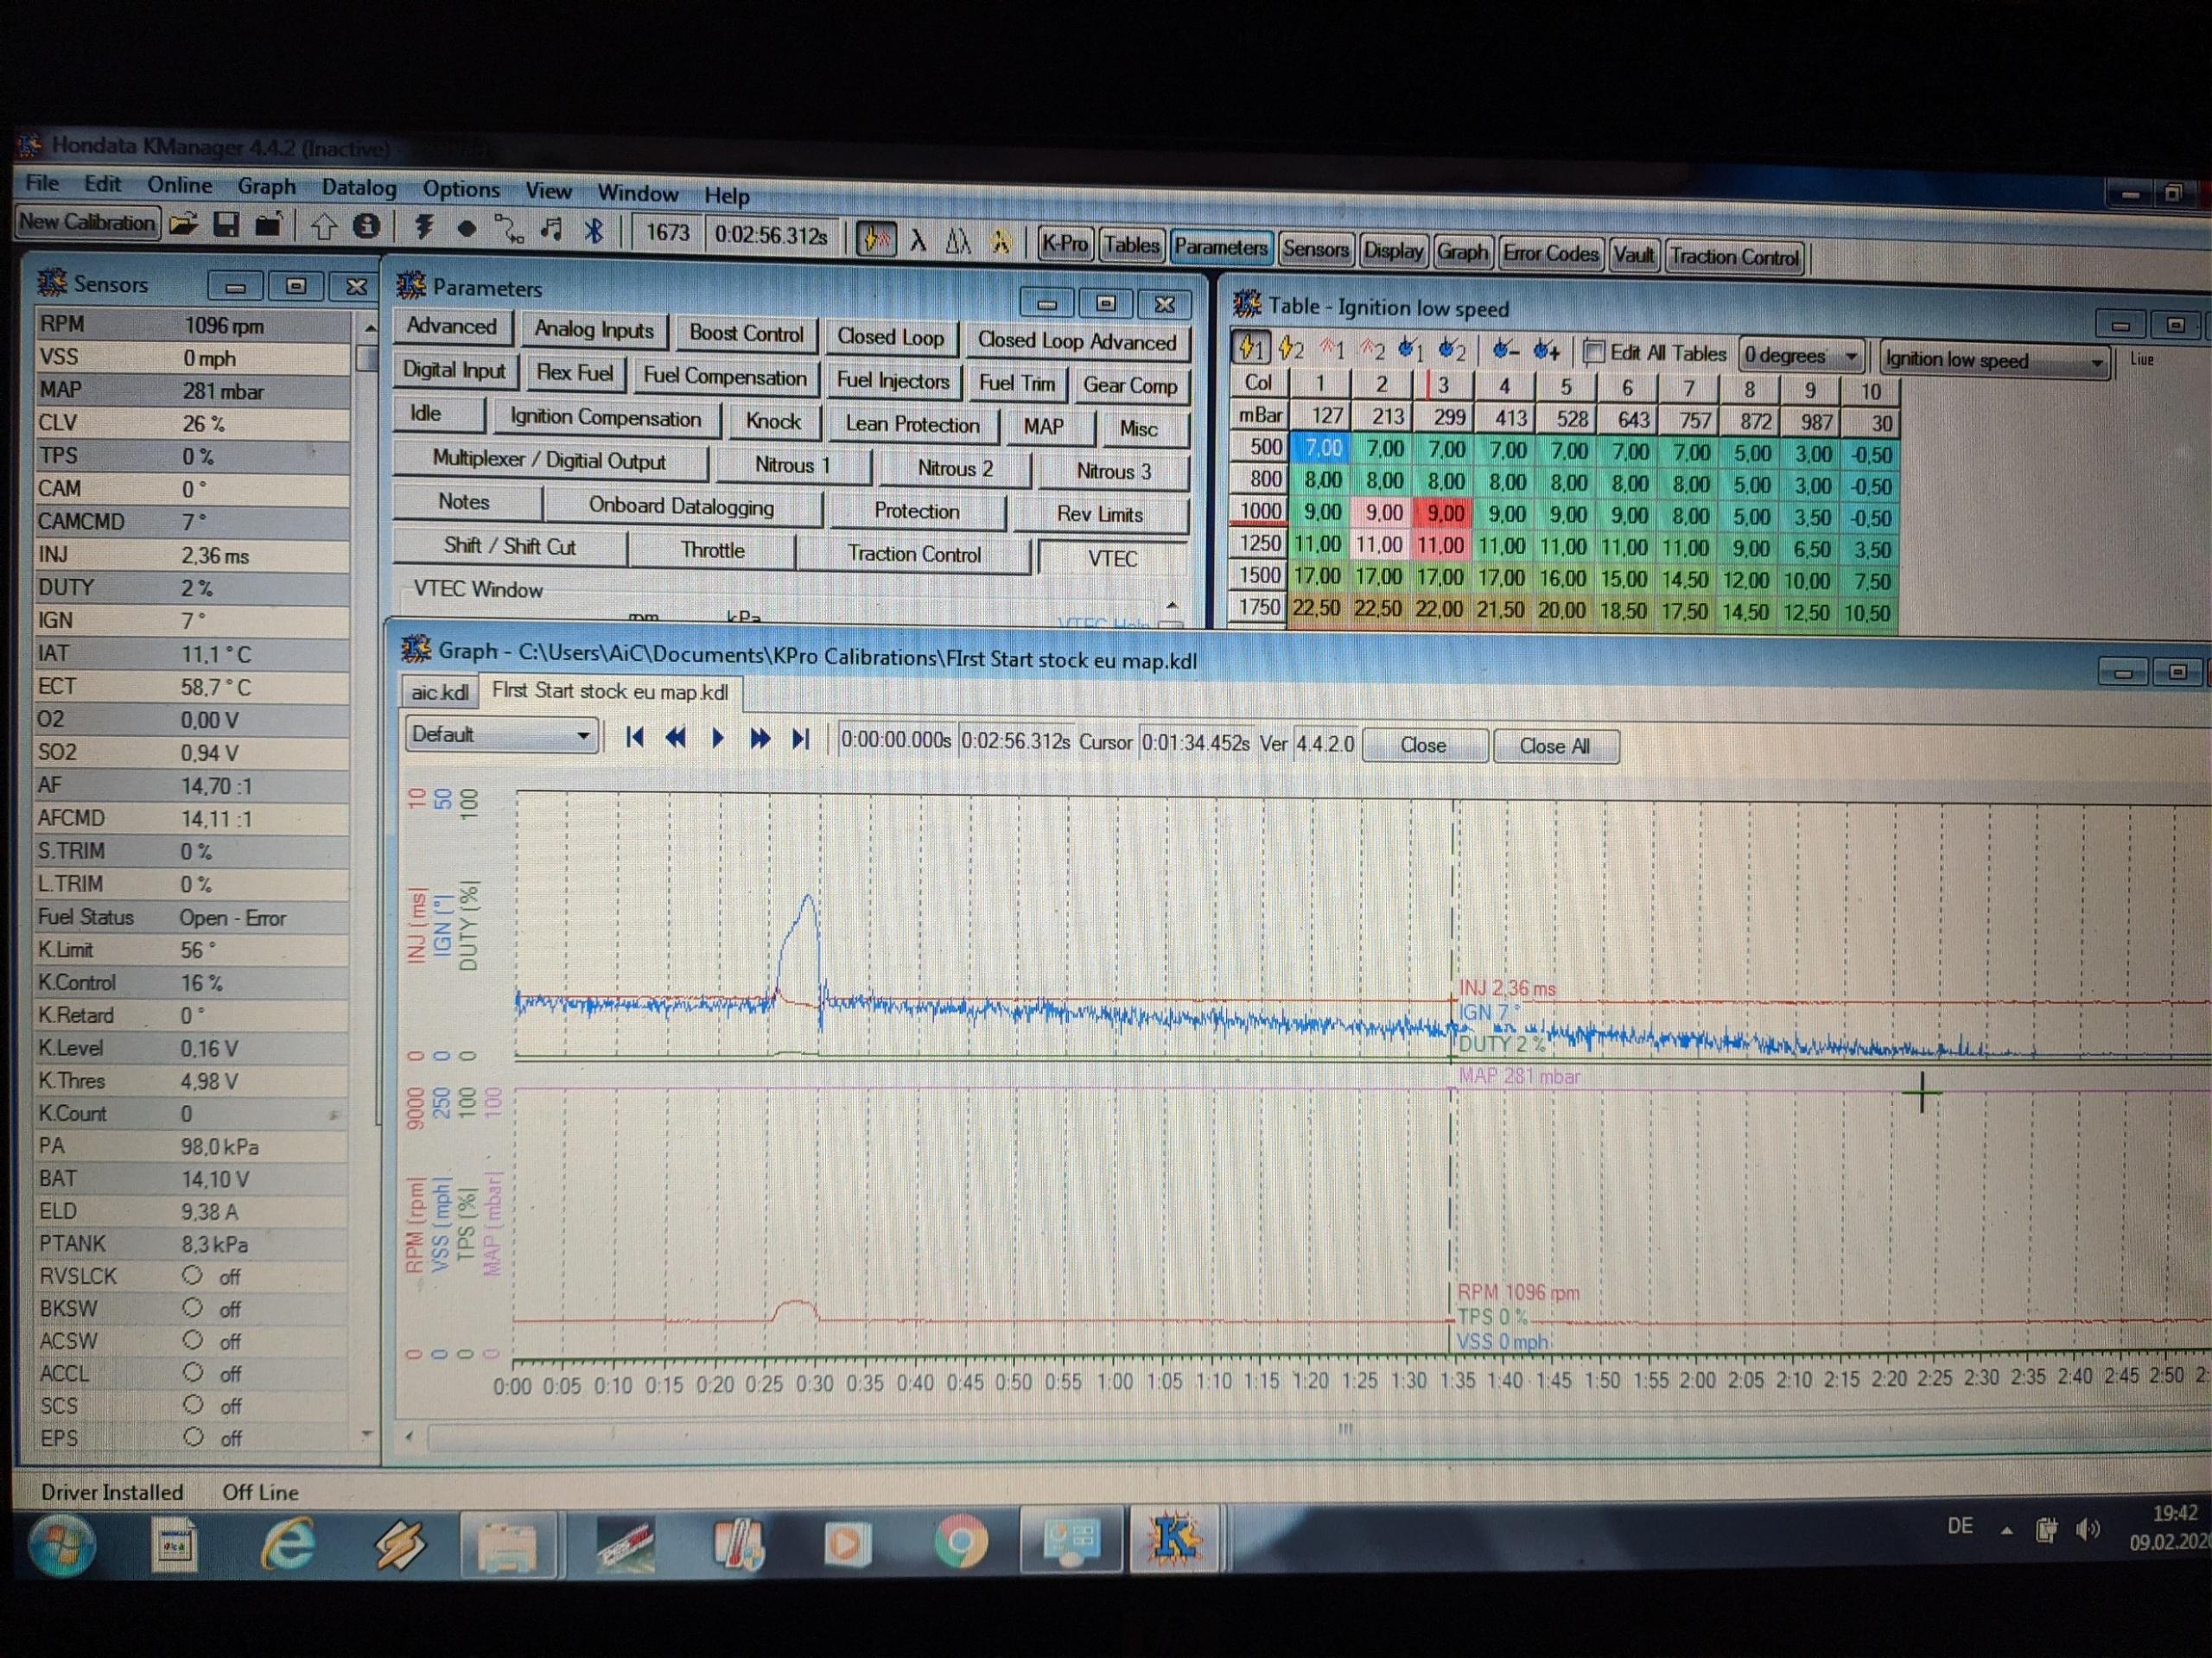The height and width of the screenshot is (1658, 2212).
Task: Switch to the aic.kdl graph tab
Action: [439, 692]
